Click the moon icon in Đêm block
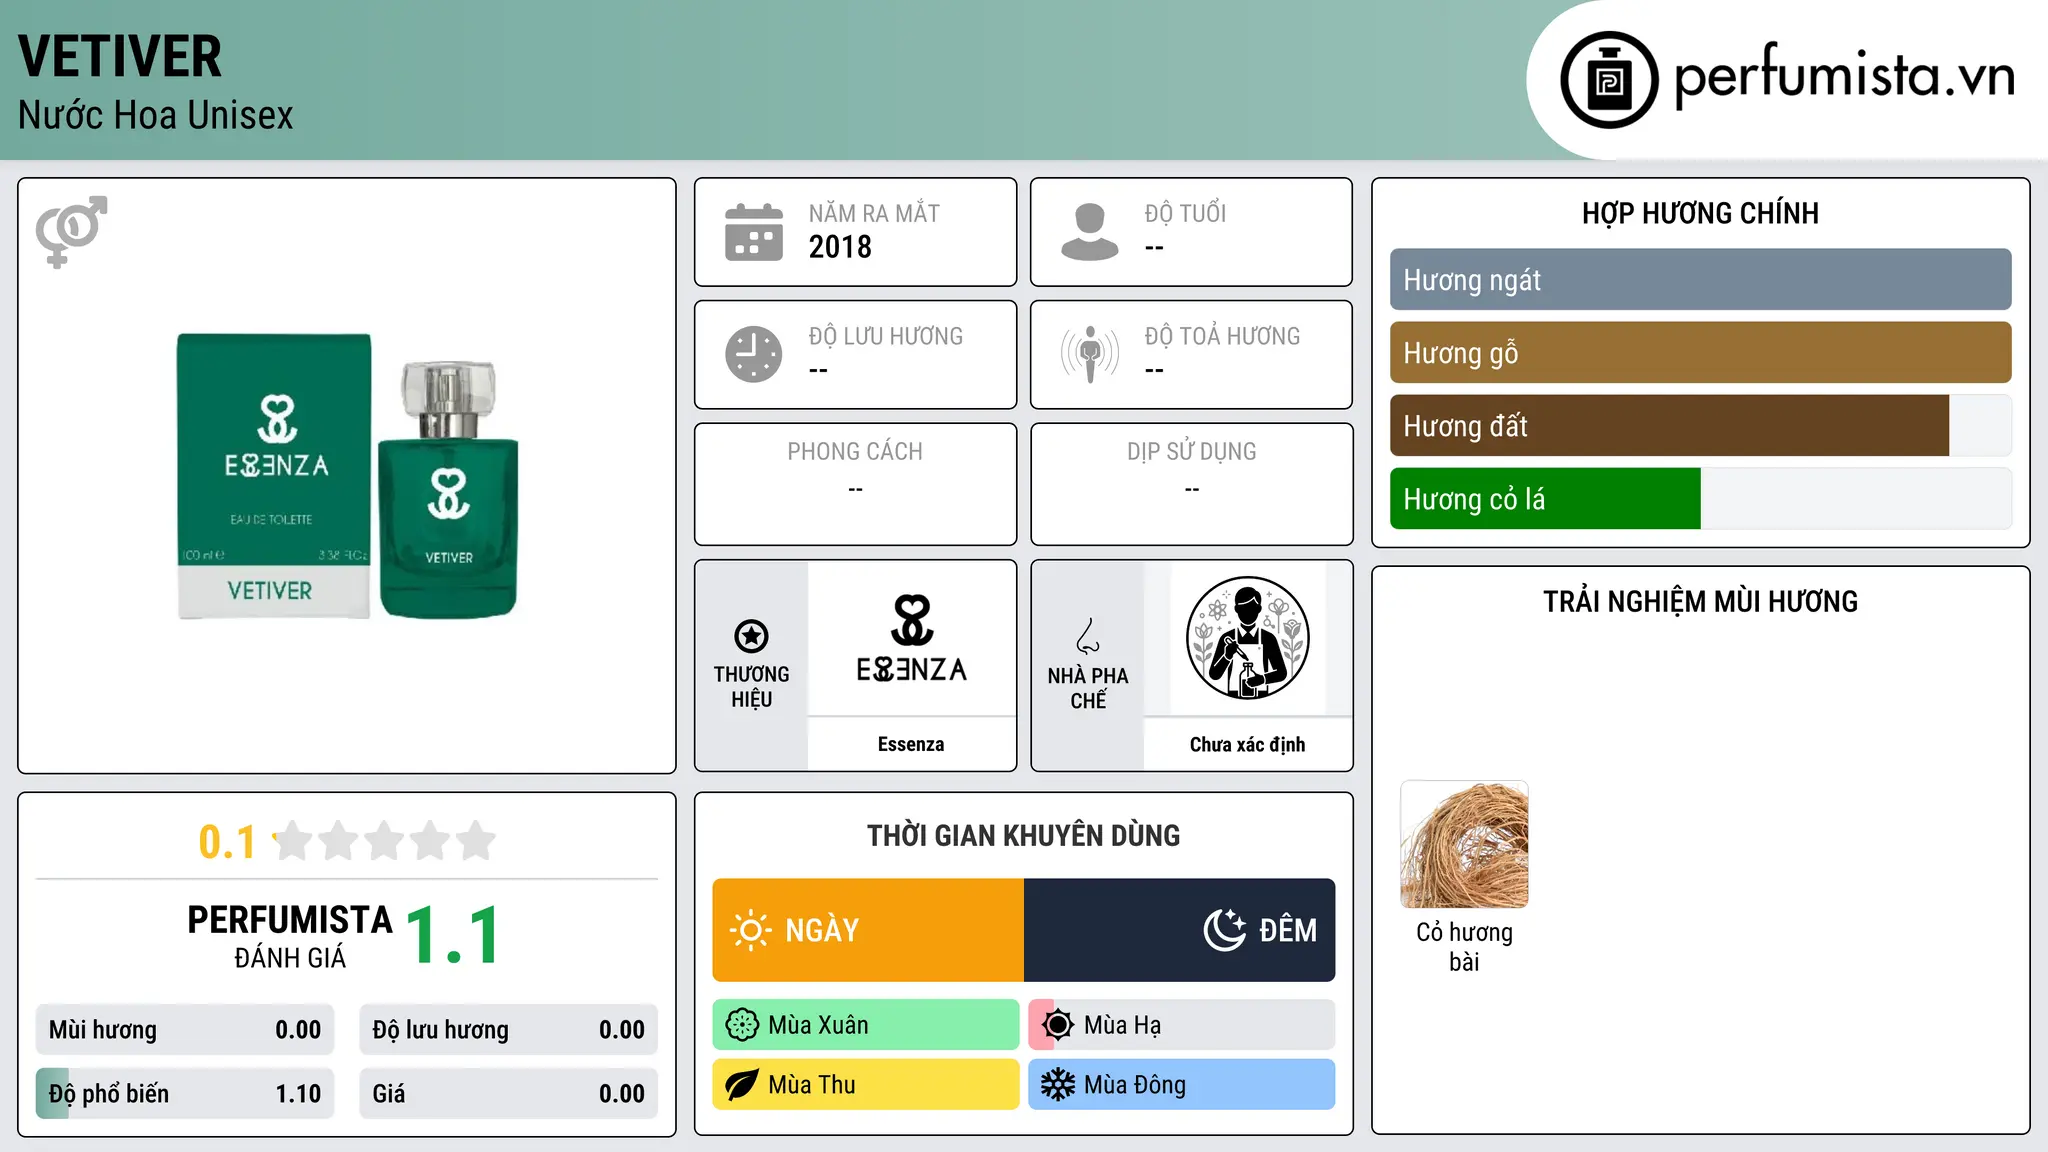The width and height of the screenshot is (2048, 1152). click(x=1224, y=930)
